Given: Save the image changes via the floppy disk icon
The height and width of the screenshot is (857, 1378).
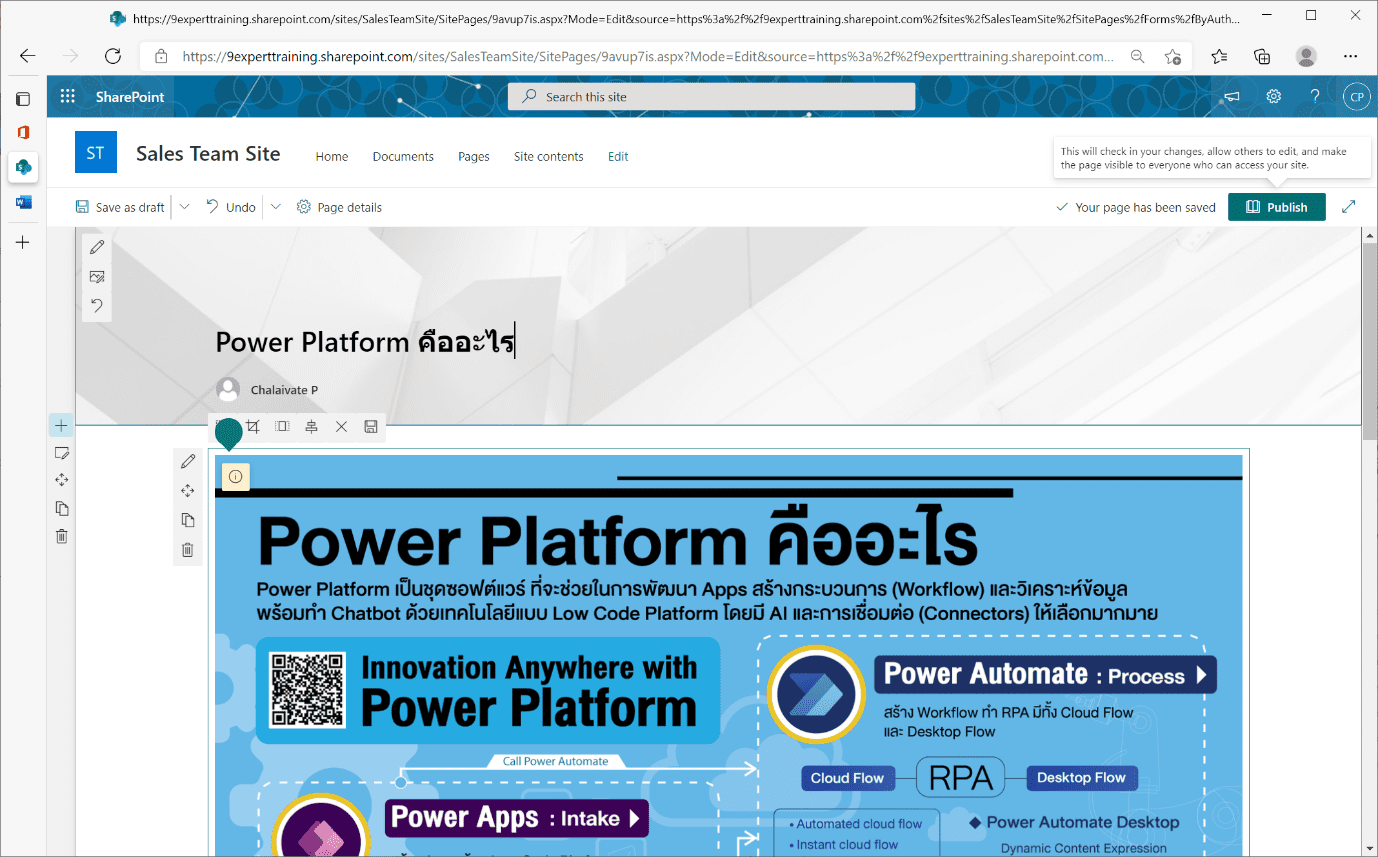Looking at the screenshot, I should pos(371,427).
